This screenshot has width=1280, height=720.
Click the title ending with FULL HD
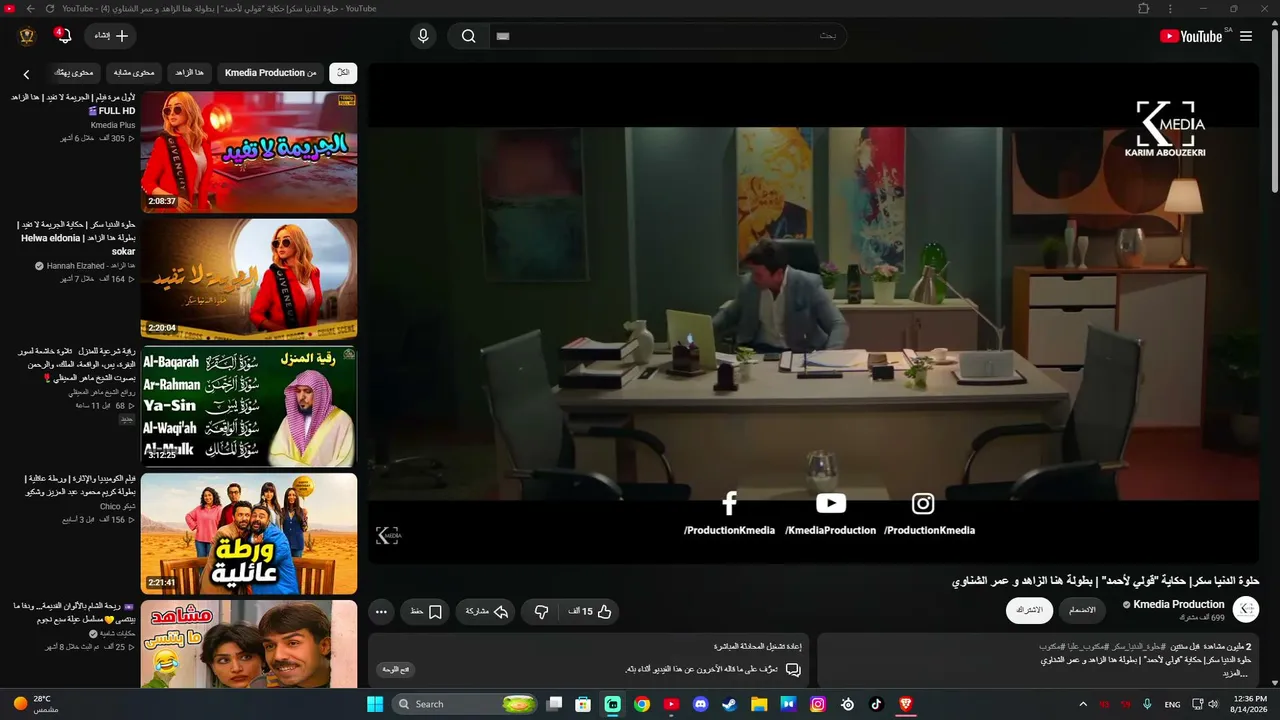[x=74, y=104]
